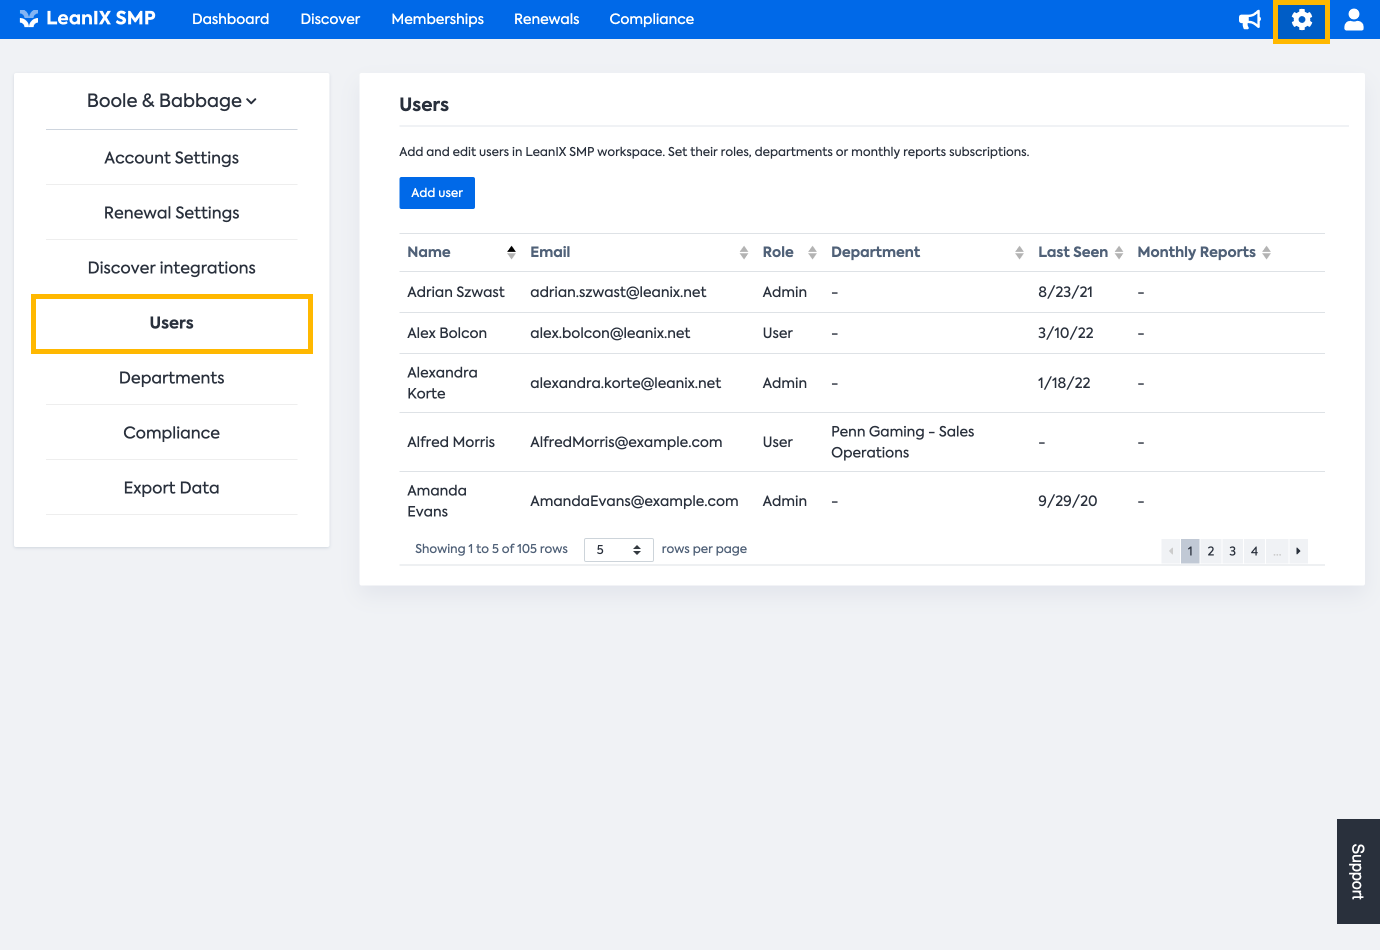Click the 9/29/20 last seen date
Viewport: 1380px width, 950px height.
point(1068,501)
